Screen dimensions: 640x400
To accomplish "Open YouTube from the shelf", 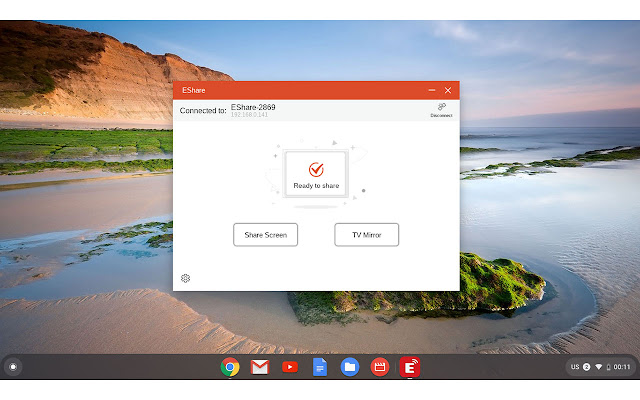I will (290, 367).
